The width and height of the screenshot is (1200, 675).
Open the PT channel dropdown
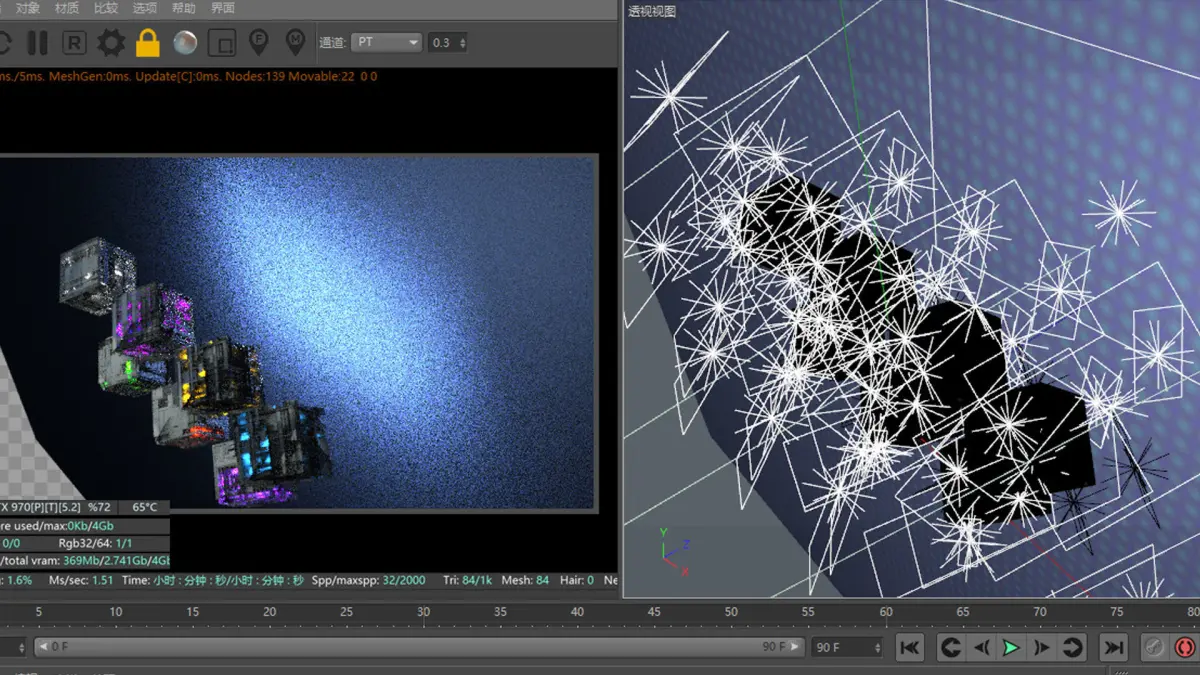(x=387, y=43)
